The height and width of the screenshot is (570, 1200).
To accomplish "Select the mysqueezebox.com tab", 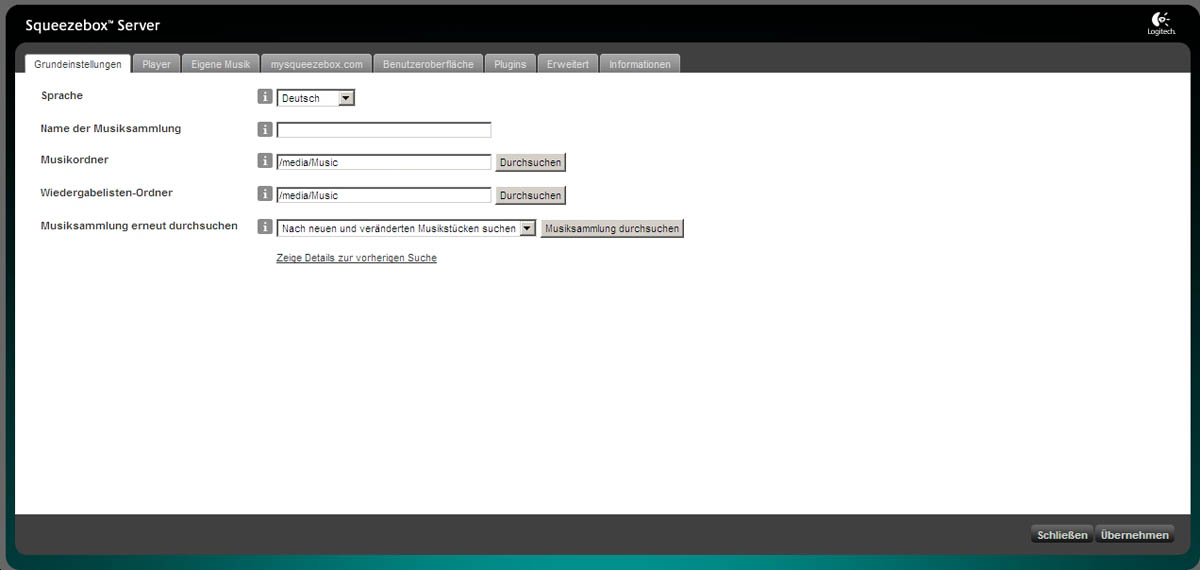I will coord(317,64).
